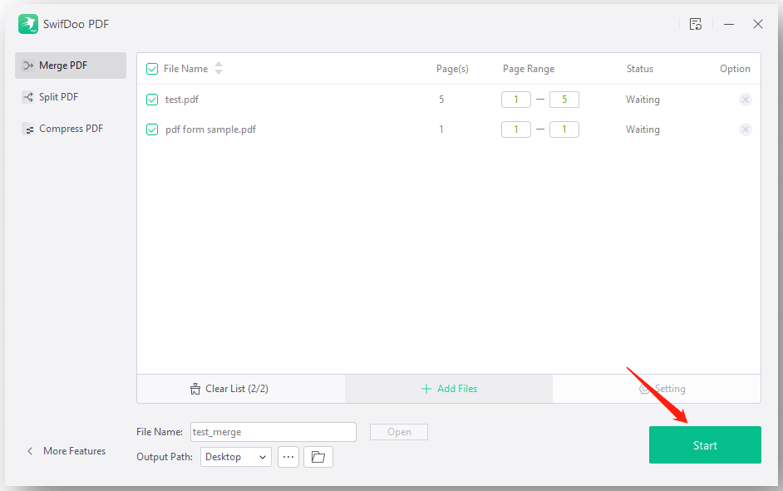Click the File Name input field
This screenshot has height=491, width=783.
point(273,432)
